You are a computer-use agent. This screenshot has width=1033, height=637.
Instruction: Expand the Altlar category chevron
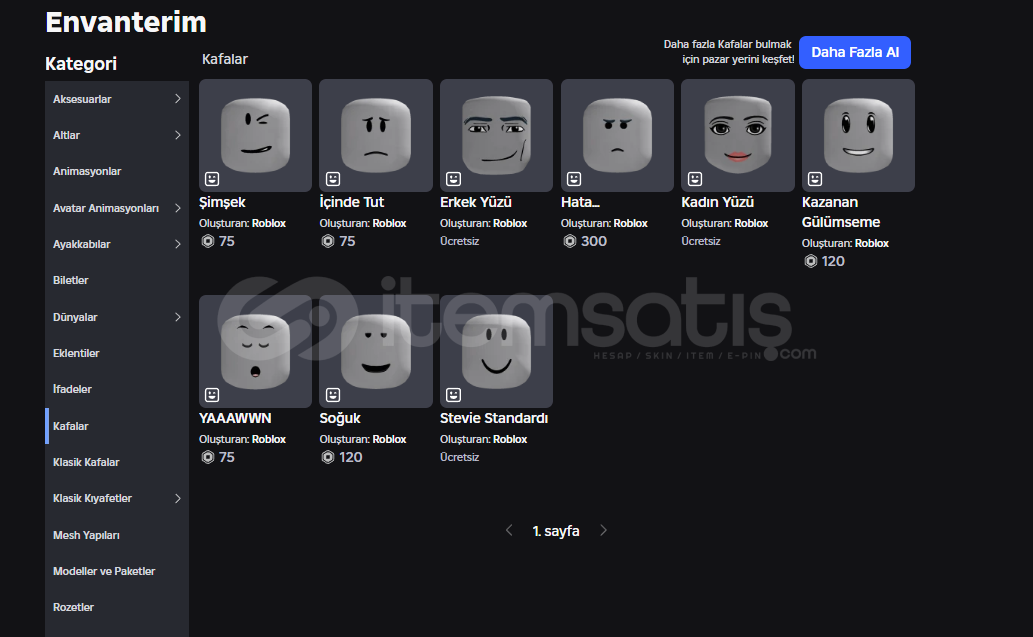(177, 135)
